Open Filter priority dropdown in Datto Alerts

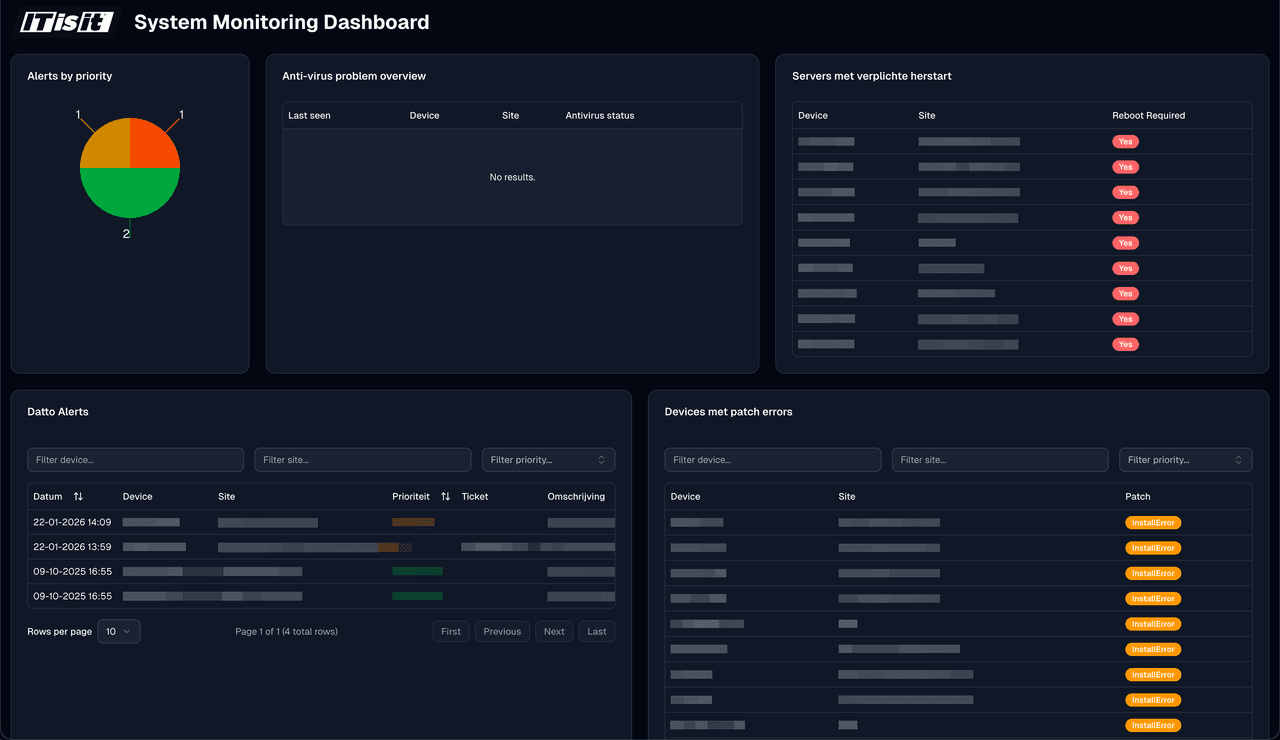coord(548,460)
